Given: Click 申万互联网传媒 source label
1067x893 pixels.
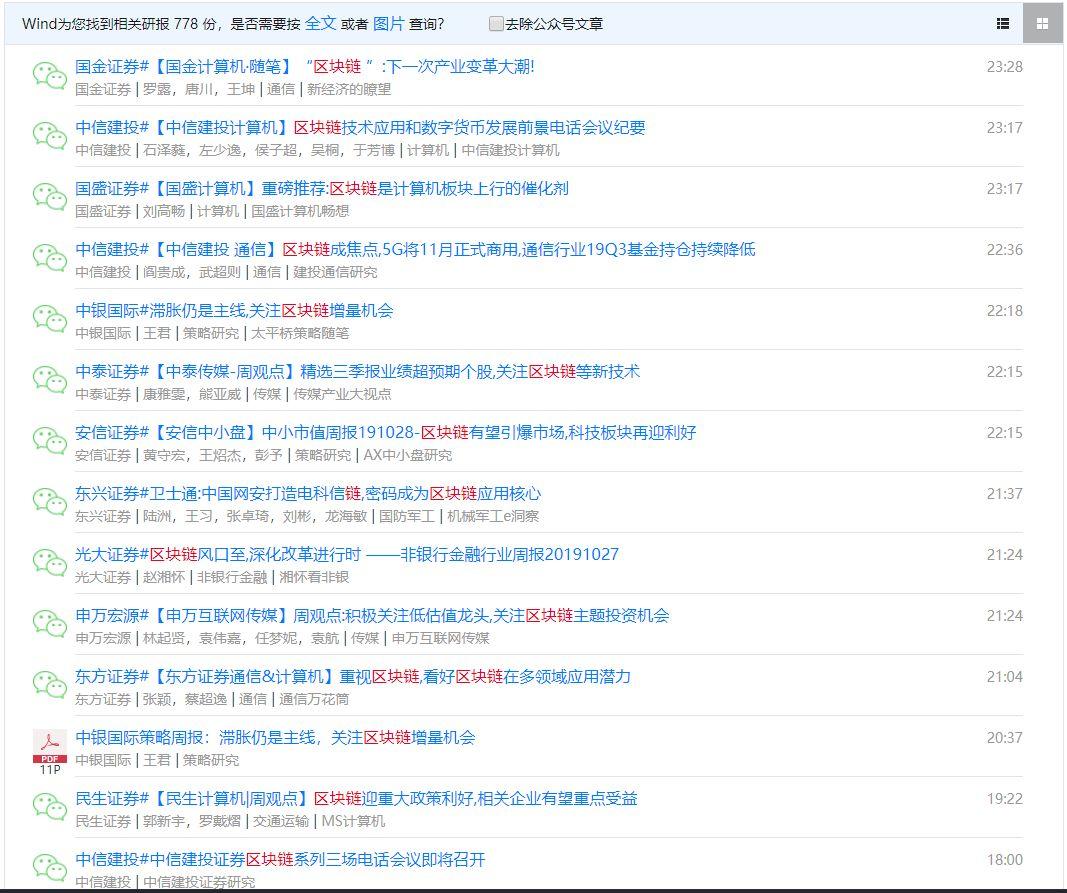Looking at the screenshot, I should [440, 638].
